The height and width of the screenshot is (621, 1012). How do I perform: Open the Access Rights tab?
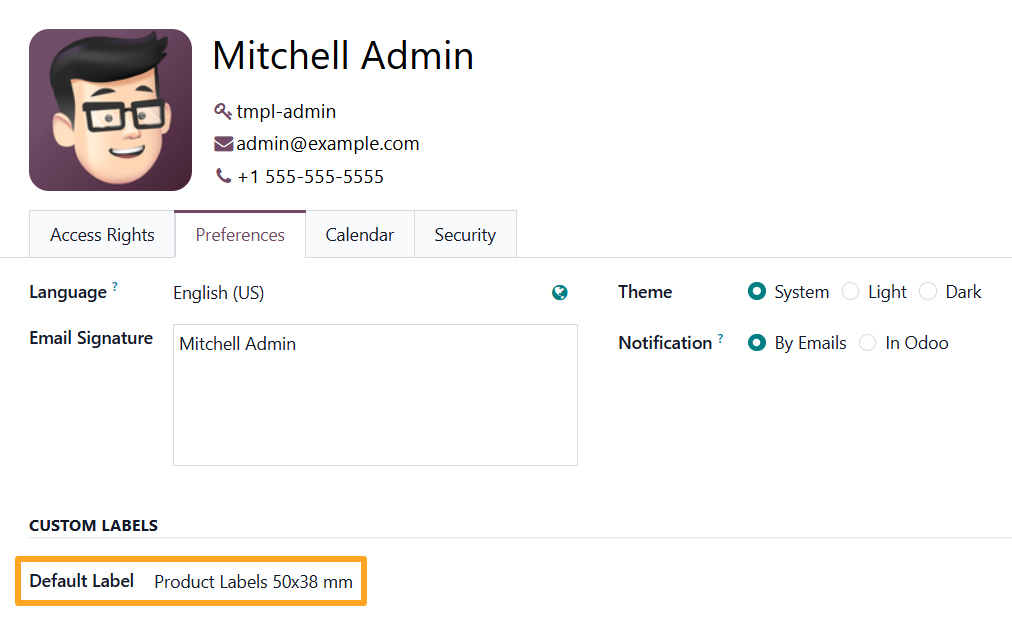[x=102, y=235]
